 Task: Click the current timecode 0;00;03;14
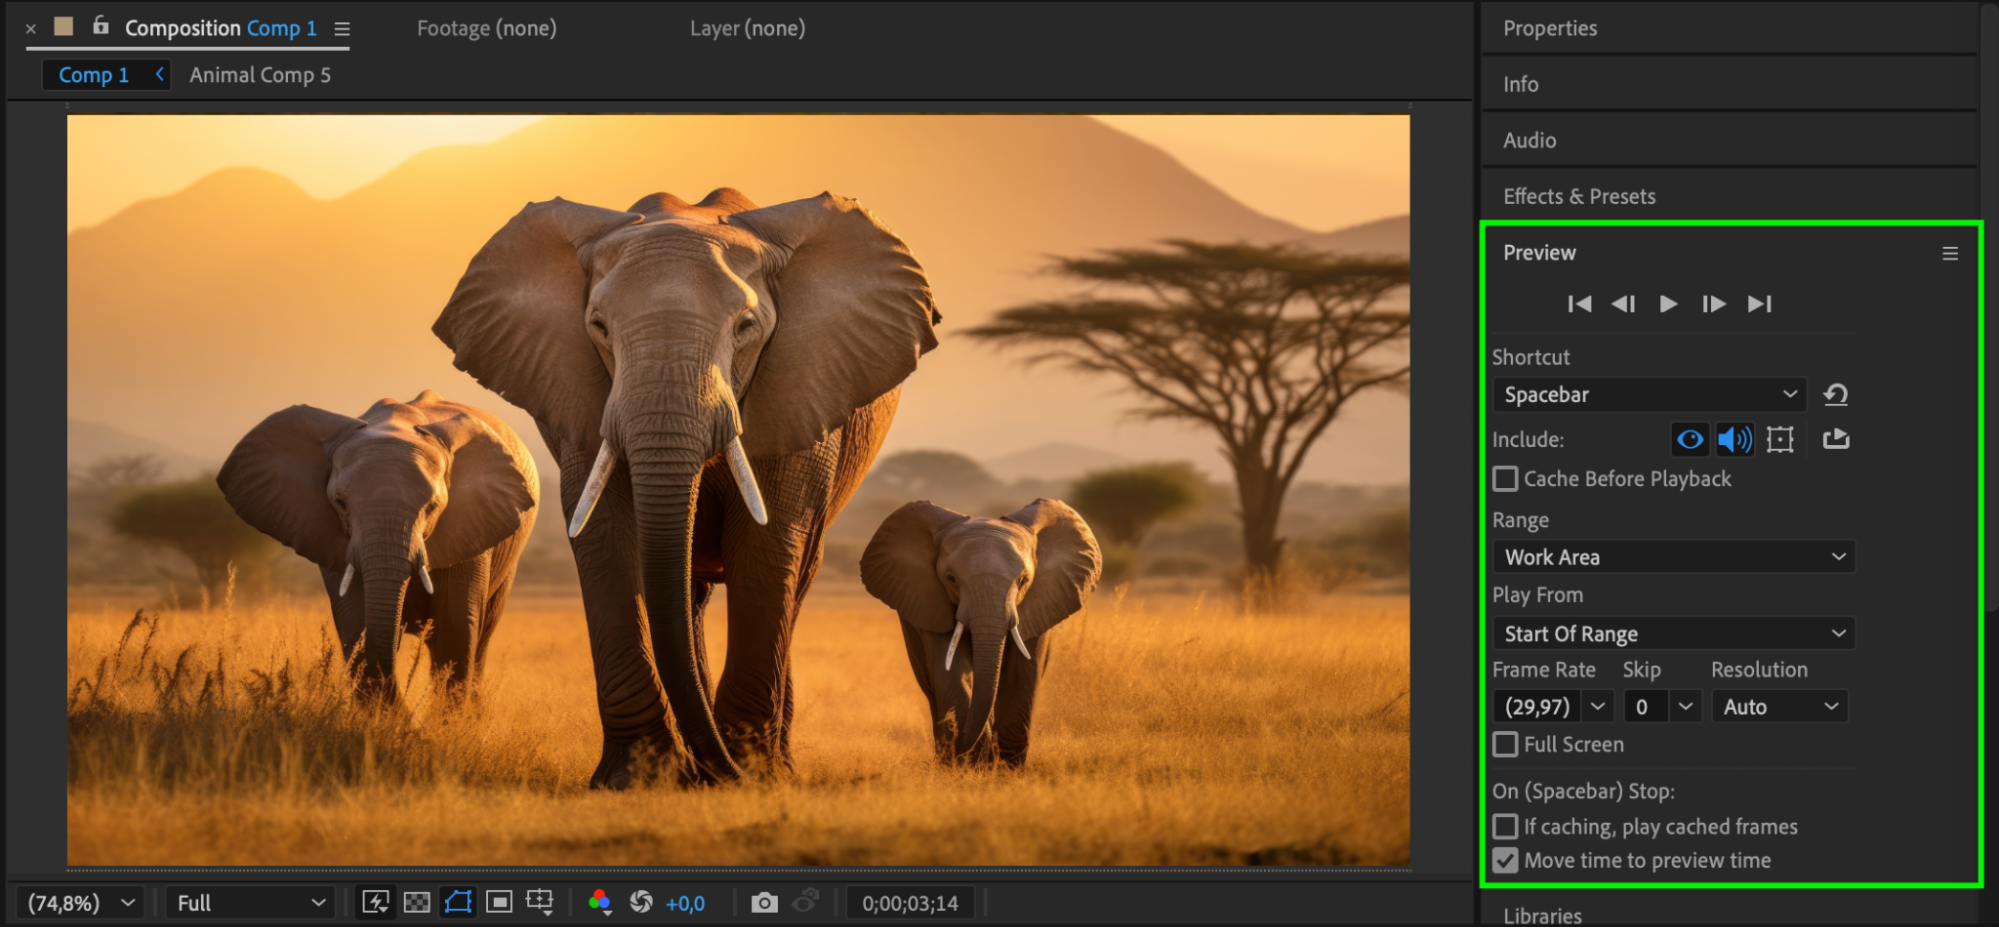[x=910, y=903]
